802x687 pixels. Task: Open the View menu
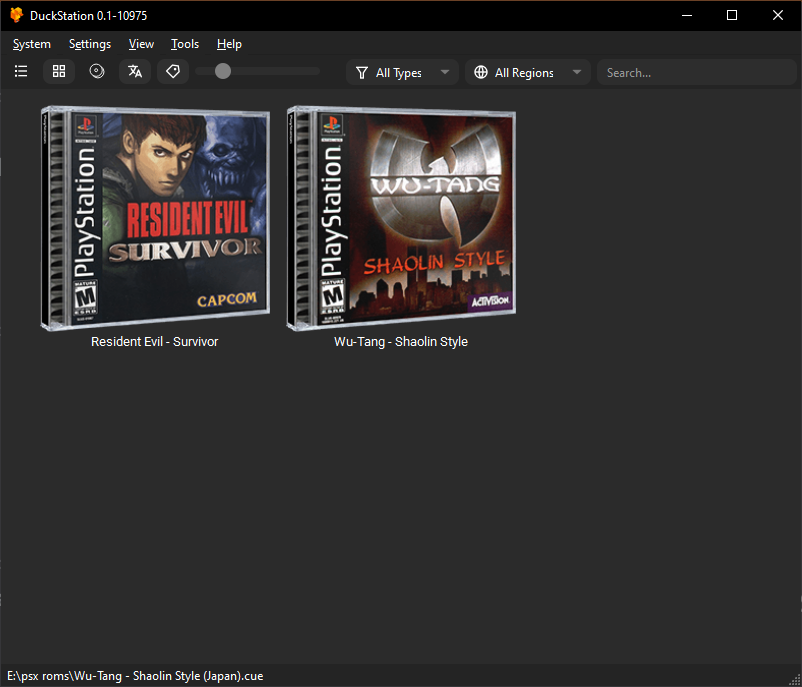[x=141, y=45]
